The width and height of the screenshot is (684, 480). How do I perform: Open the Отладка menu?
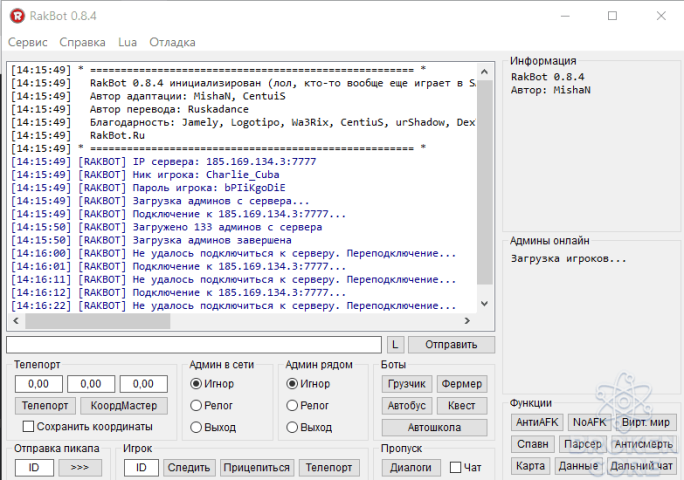(172, 42)
